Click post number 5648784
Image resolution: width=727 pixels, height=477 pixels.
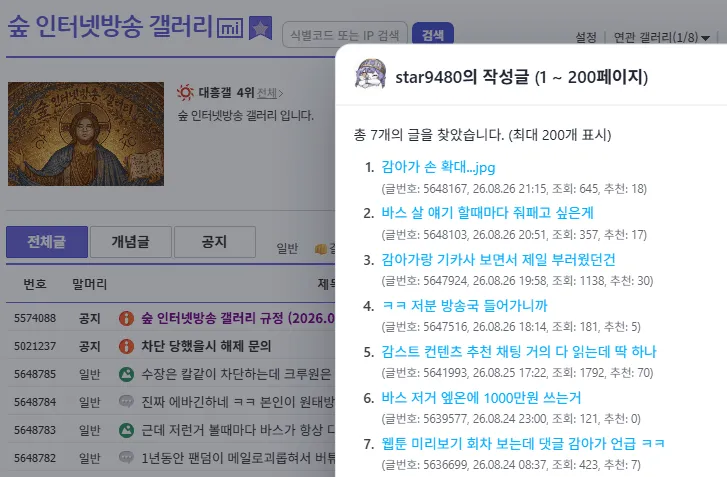pos(35,402)
